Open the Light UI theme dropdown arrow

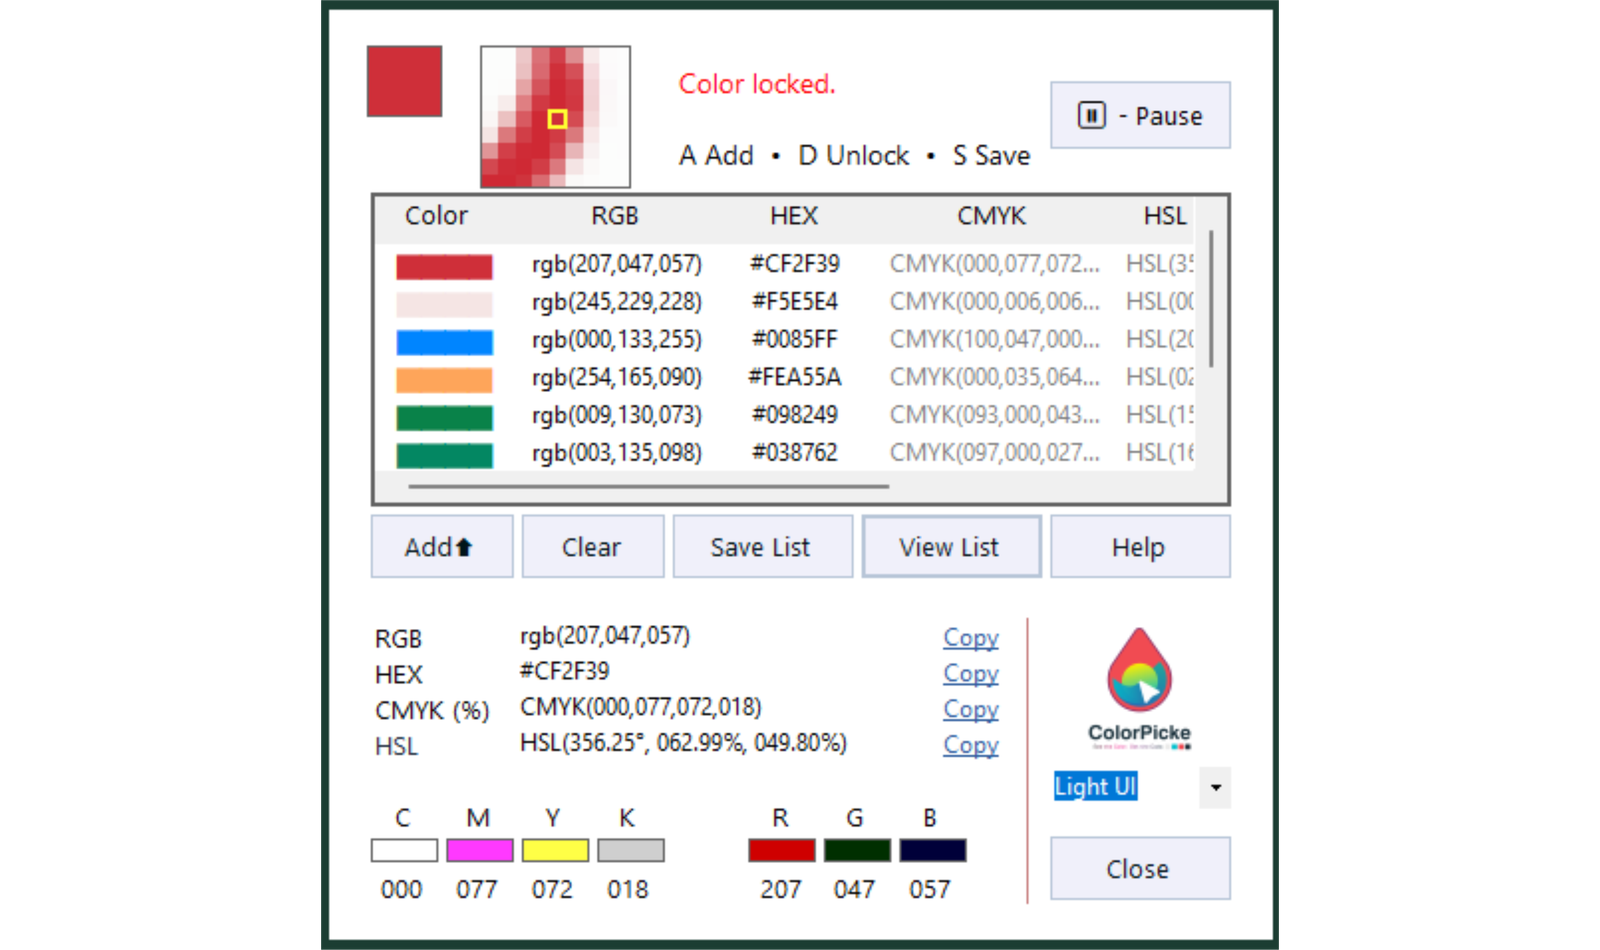coord(1215,787)
